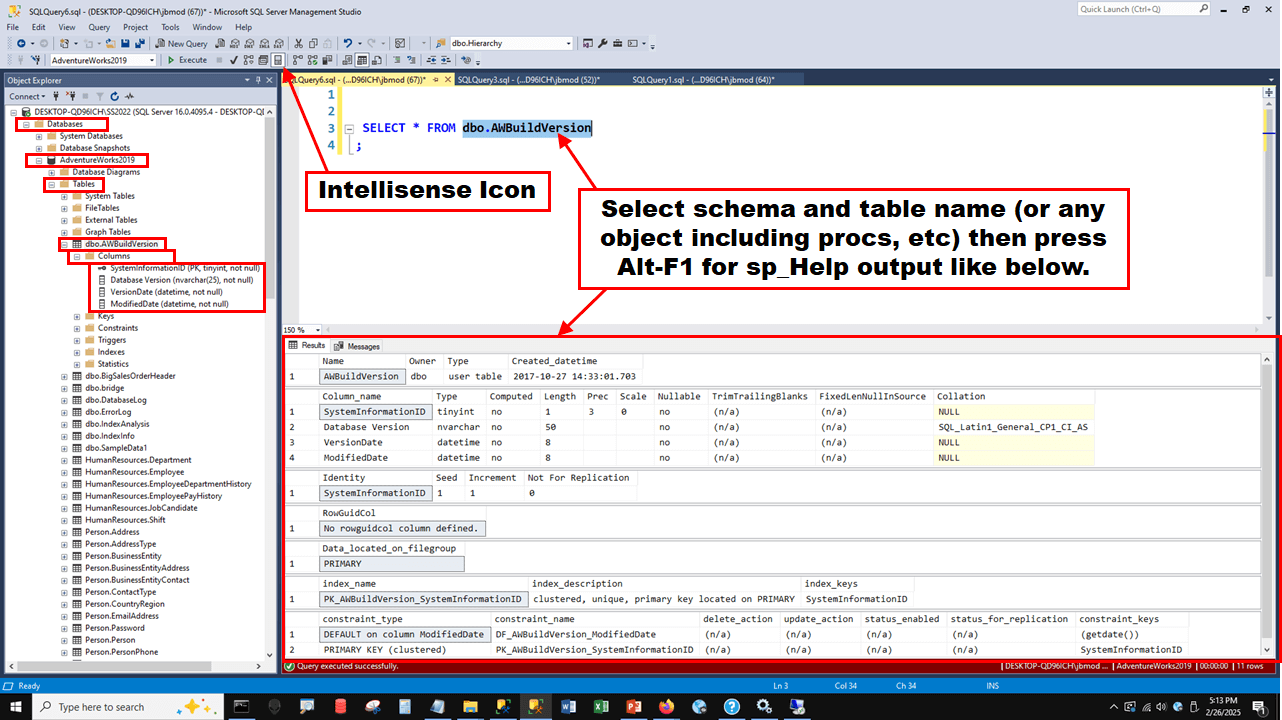Screen dimensions: 1282x720
Task: Collapse the query outline minus box
Action: [350, 129]
